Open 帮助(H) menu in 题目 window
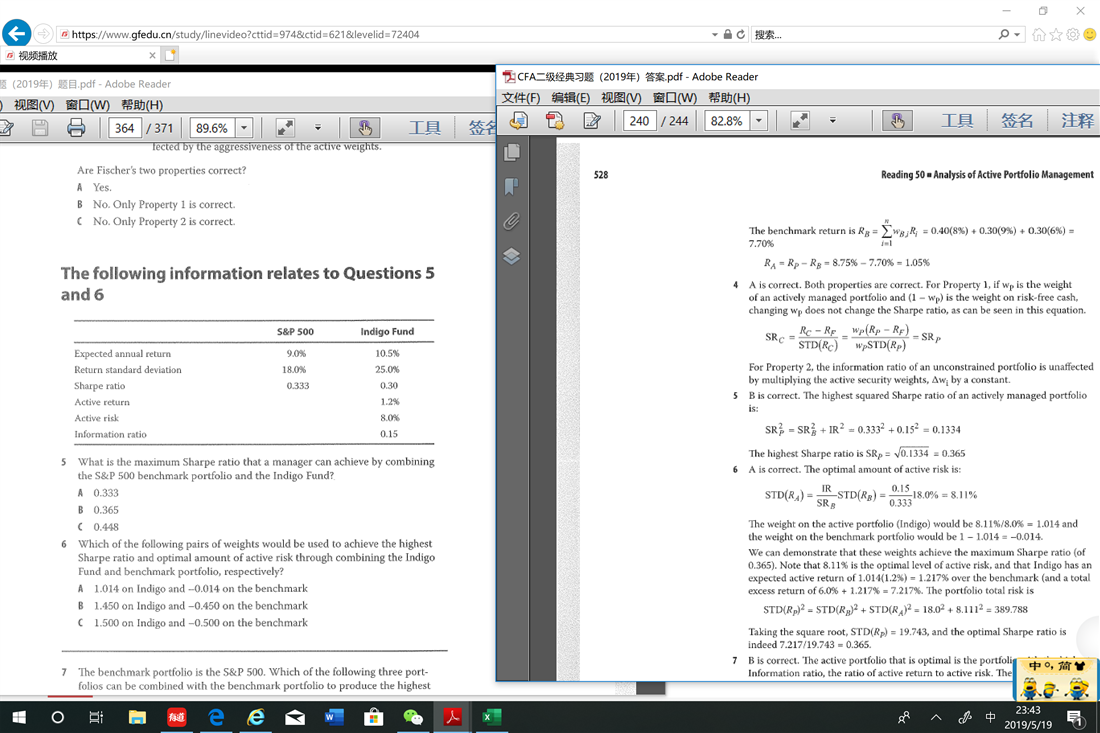The image size is (1100, 733). 142,105
